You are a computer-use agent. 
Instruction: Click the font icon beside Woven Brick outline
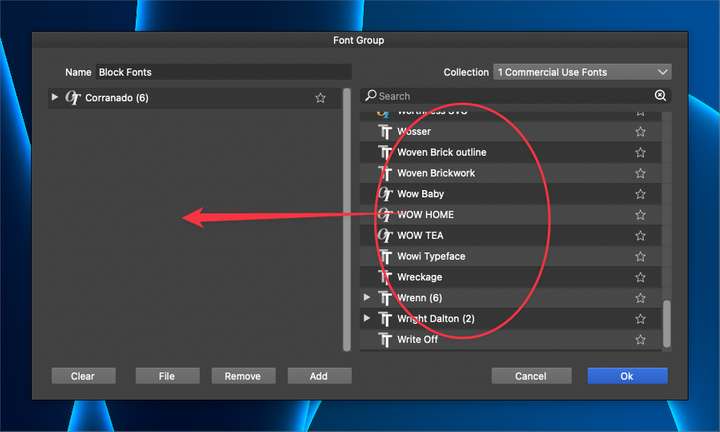[x=385, y=152]
